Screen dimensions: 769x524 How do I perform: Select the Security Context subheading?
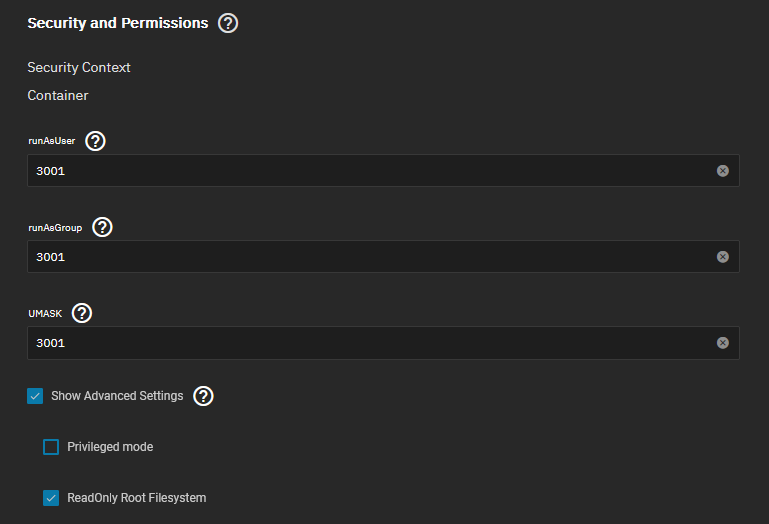point(79,68)
